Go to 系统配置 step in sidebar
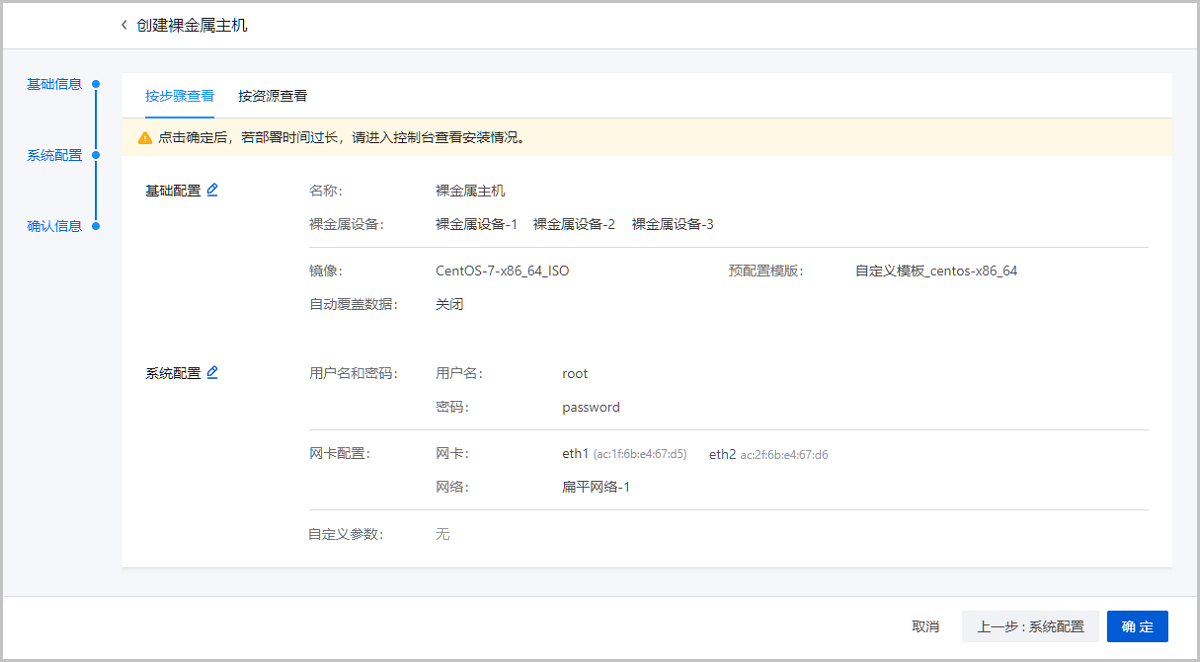The width and height of the screenshot is (1200, 662). pyautogui.click(x=54, y=155)
